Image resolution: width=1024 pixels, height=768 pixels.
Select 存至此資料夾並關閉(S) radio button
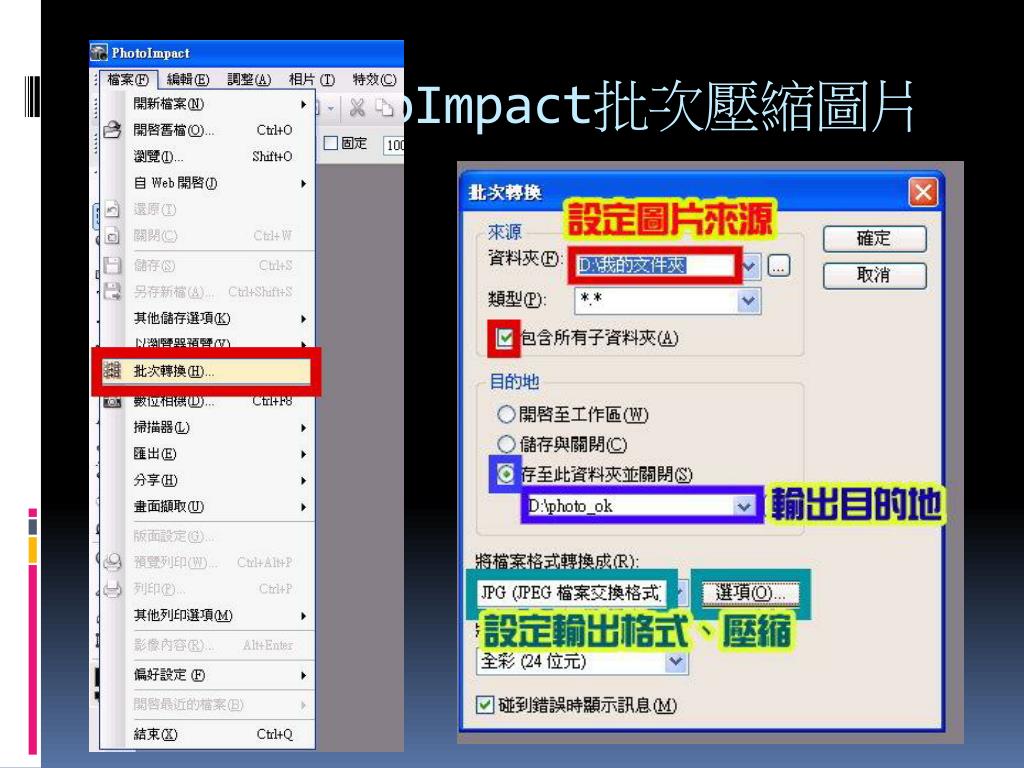505,474
